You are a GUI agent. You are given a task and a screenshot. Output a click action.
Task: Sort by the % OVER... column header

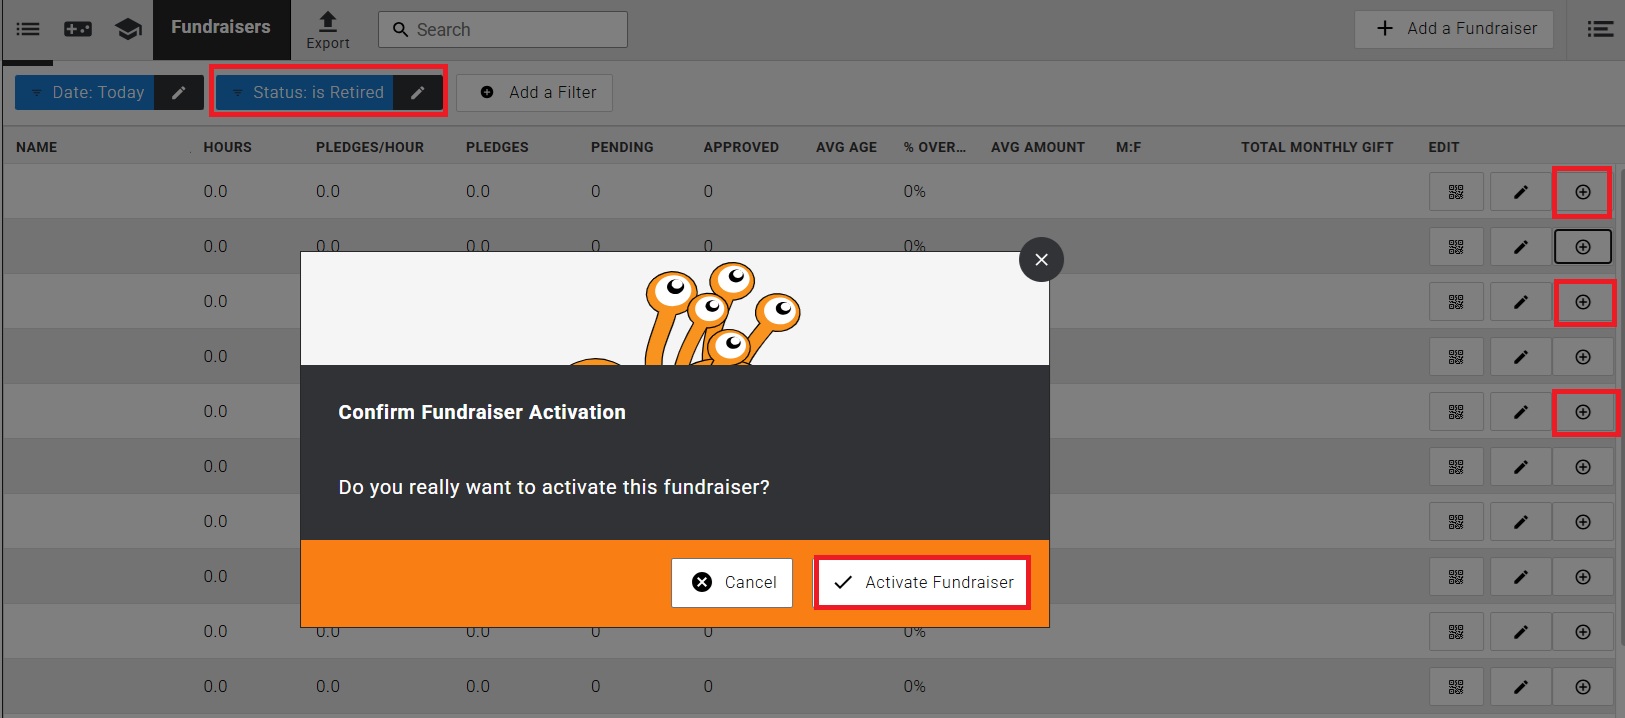[935, 147]
